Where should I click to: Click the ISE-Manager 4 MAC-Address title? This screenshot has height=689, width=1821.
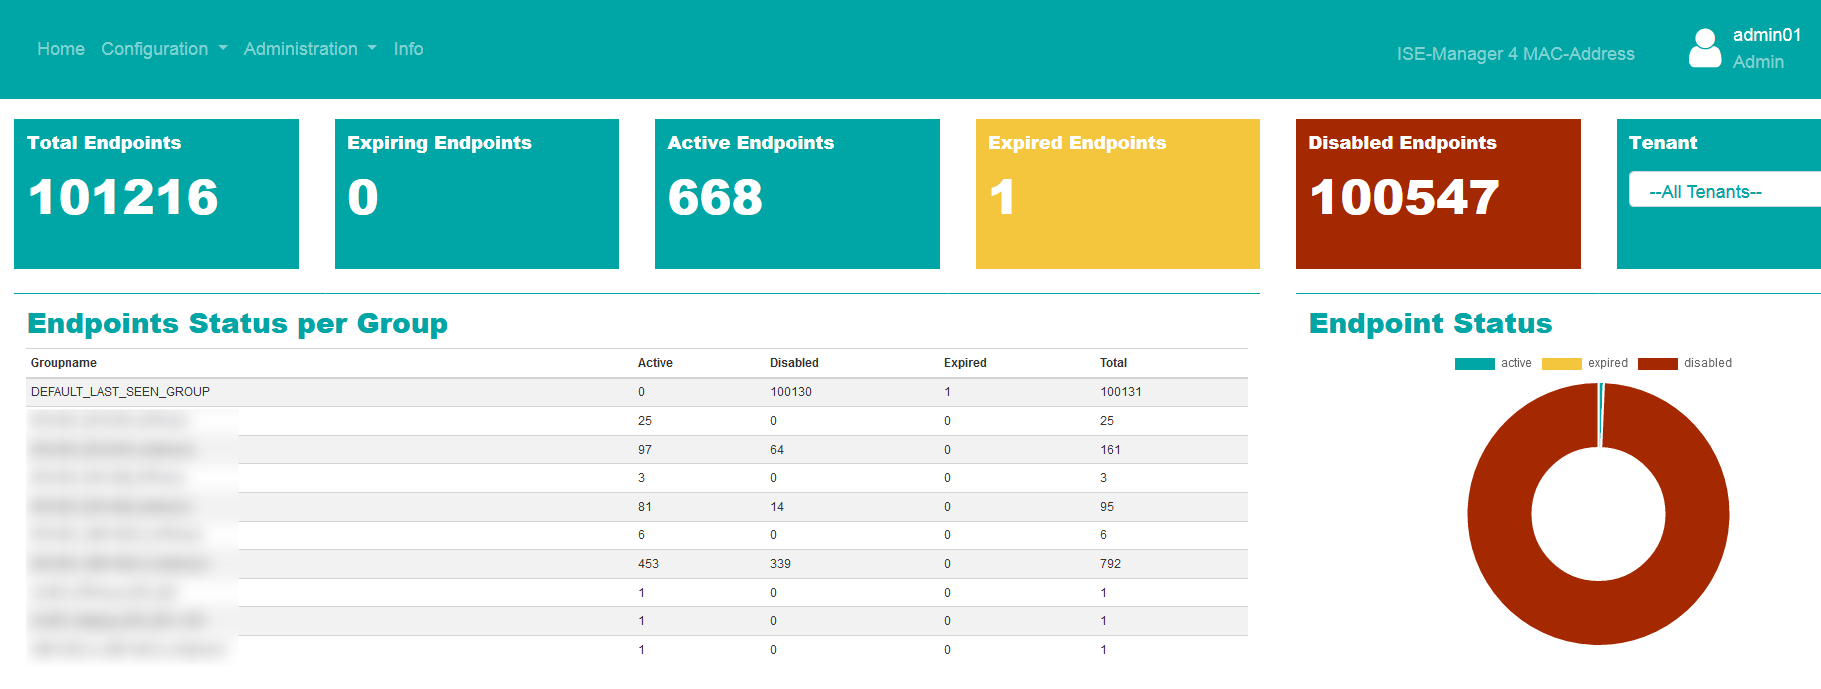(1515, 54)
